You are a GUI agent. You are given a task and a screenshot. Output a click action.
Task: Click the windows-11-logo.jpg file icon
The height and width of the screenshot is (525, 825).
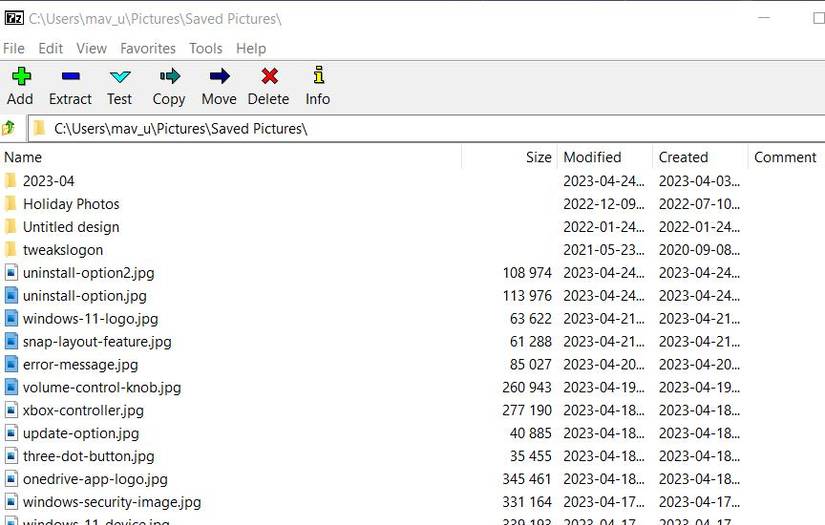coord(11,318)
